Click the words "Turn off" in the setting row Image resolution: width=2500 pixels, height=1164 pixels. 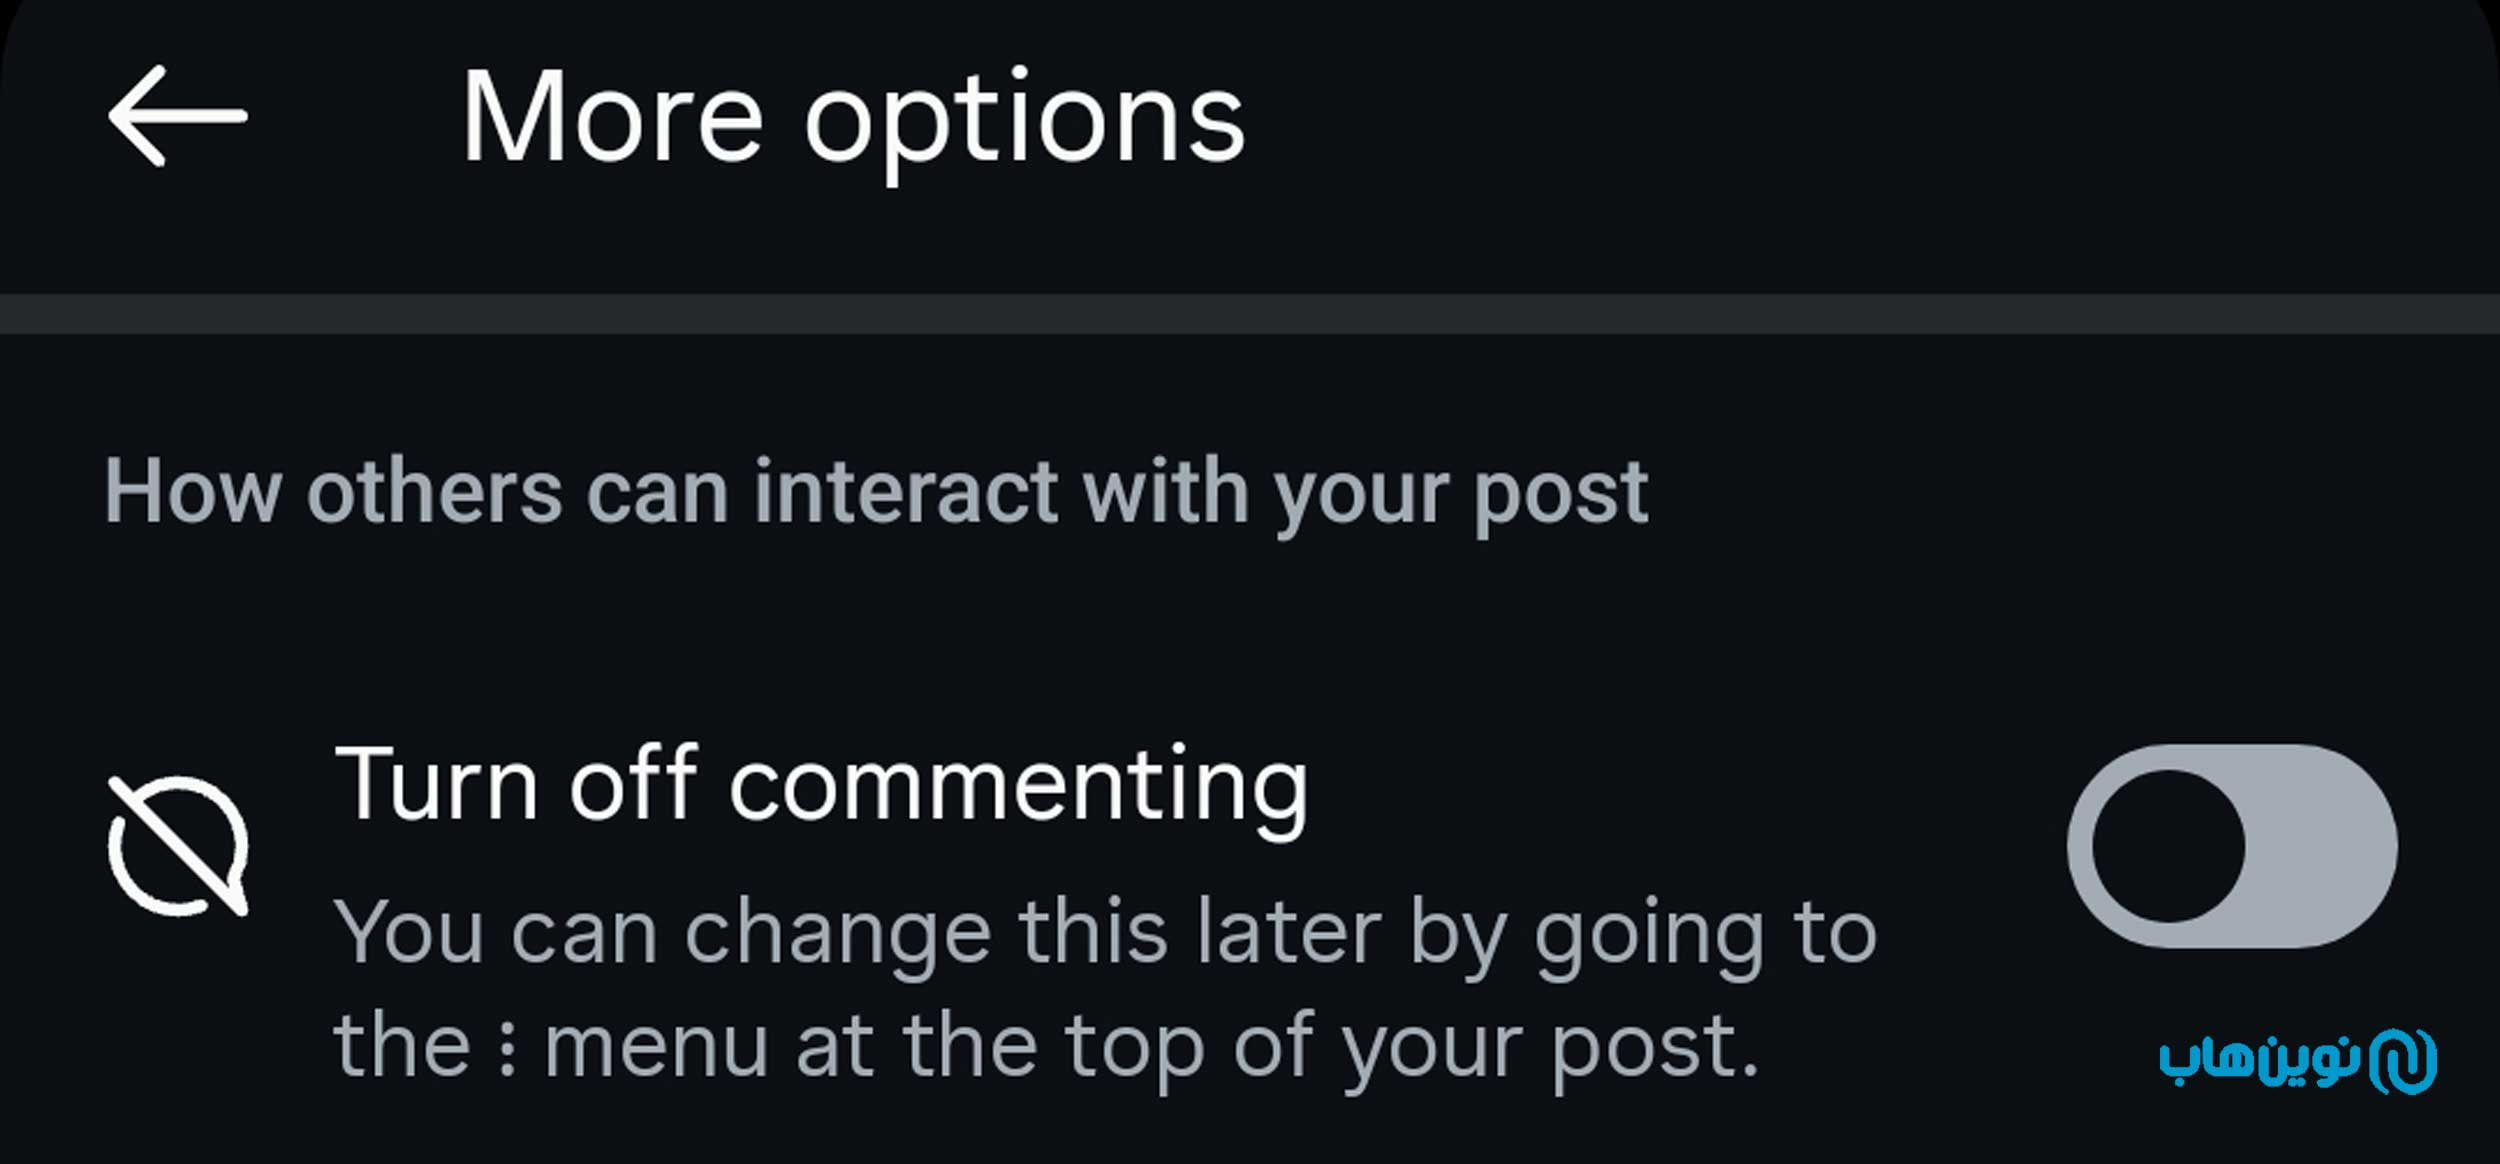(516, 784)
